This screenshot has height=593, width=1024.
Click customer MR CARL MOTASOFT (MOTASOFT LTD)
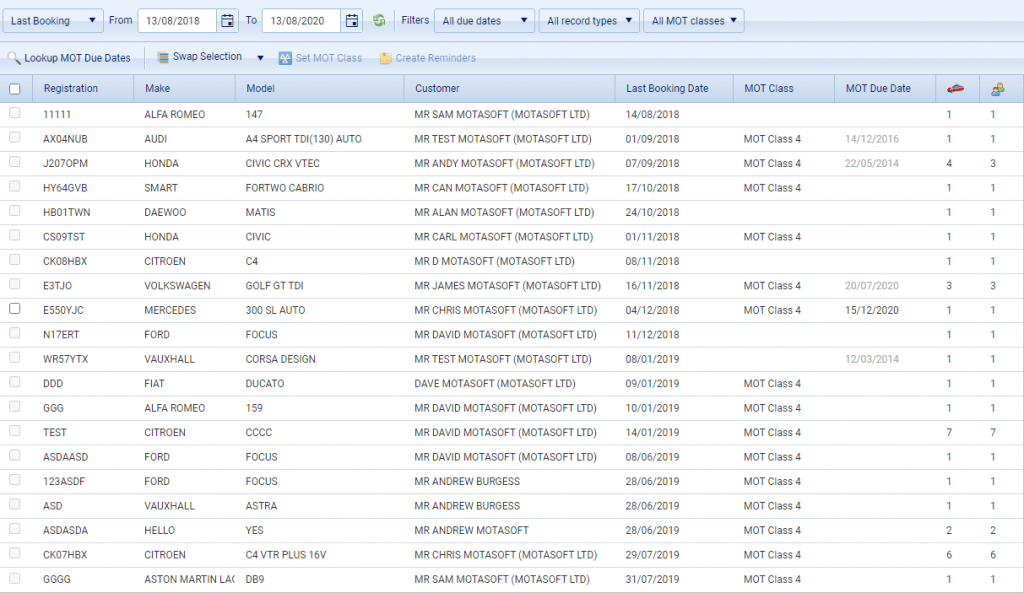pos(504,236)
